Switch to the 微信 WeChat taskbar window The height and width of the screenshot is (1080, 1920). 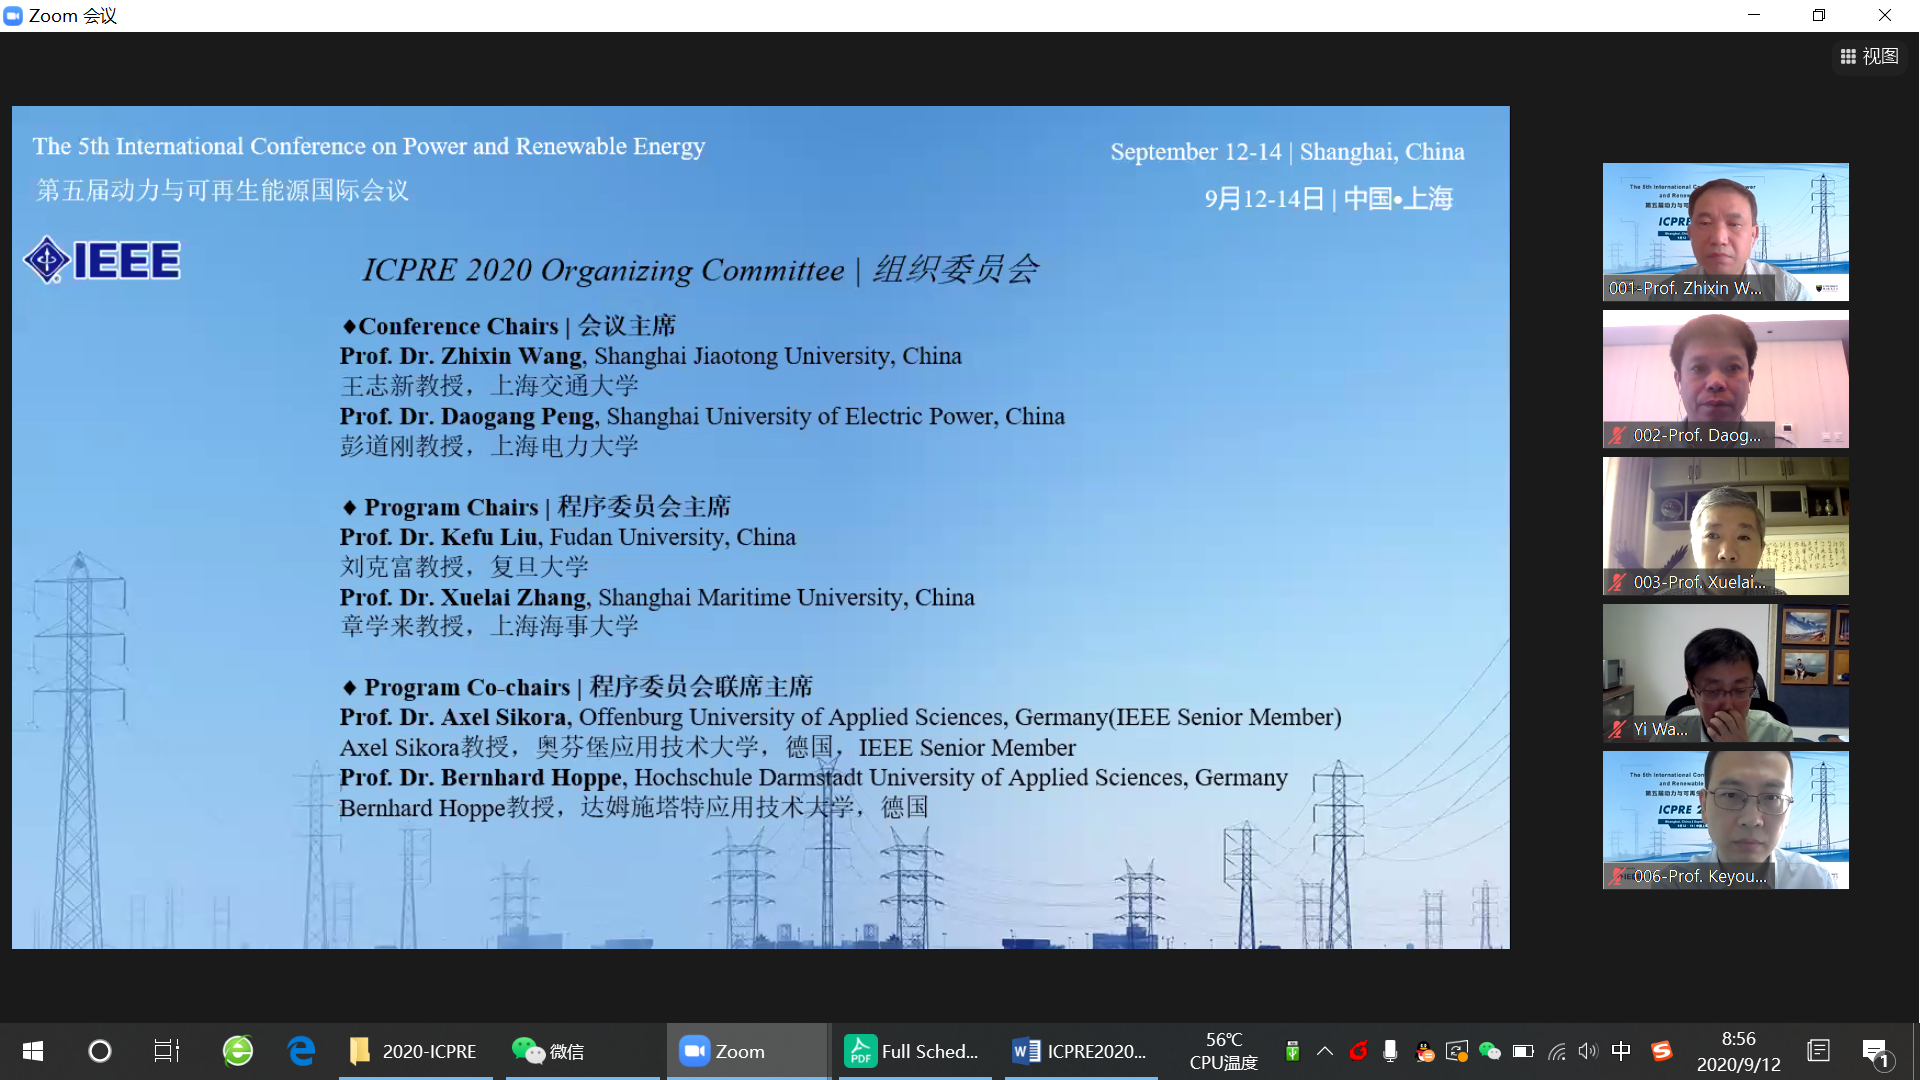[550, 1051]
